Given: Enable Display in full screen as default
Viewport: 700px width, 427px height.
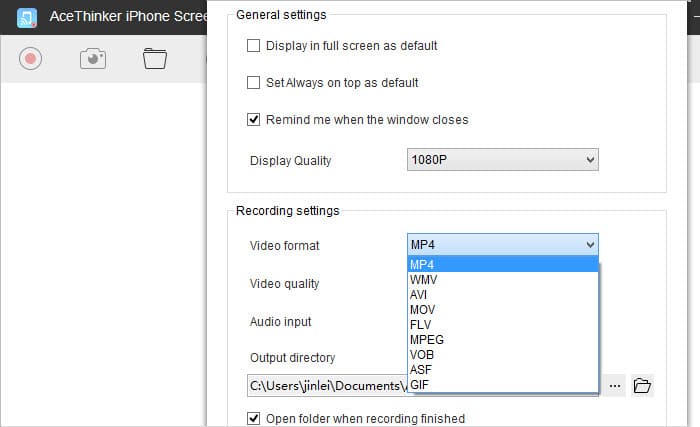Looking at the screenshot, I should [x=254, y=46].
